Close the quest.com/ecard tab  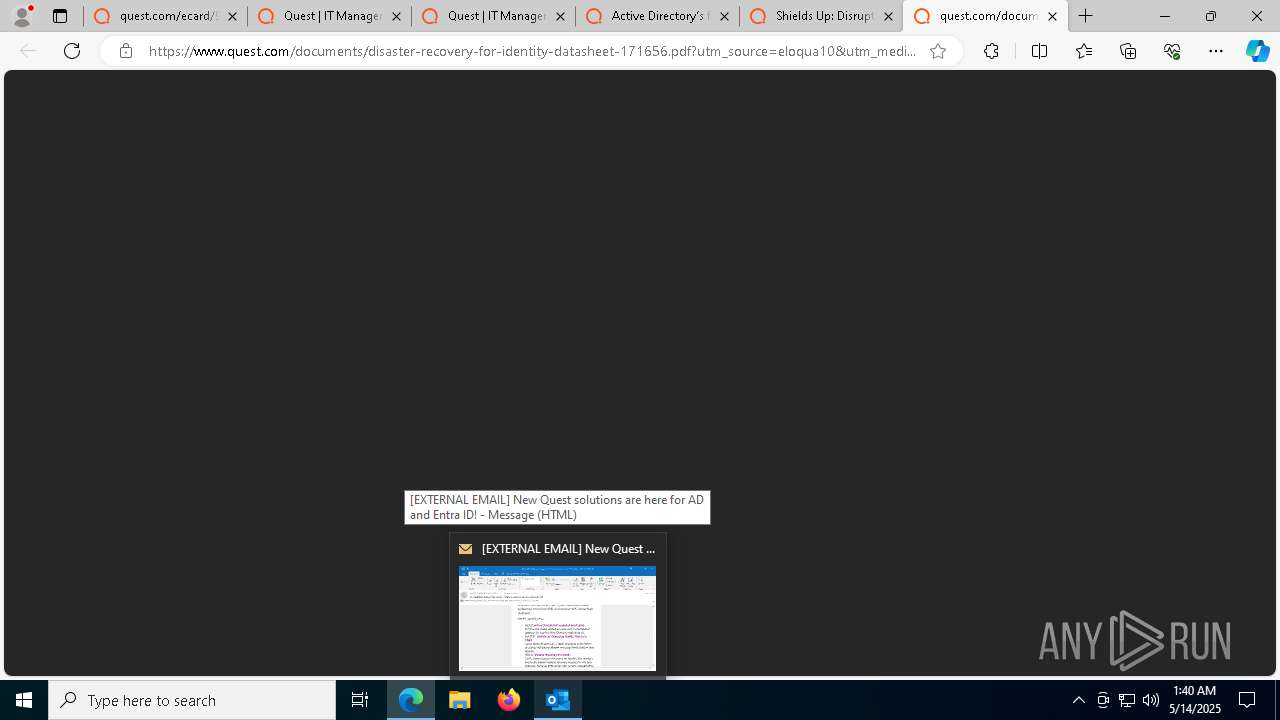point(232,17)
